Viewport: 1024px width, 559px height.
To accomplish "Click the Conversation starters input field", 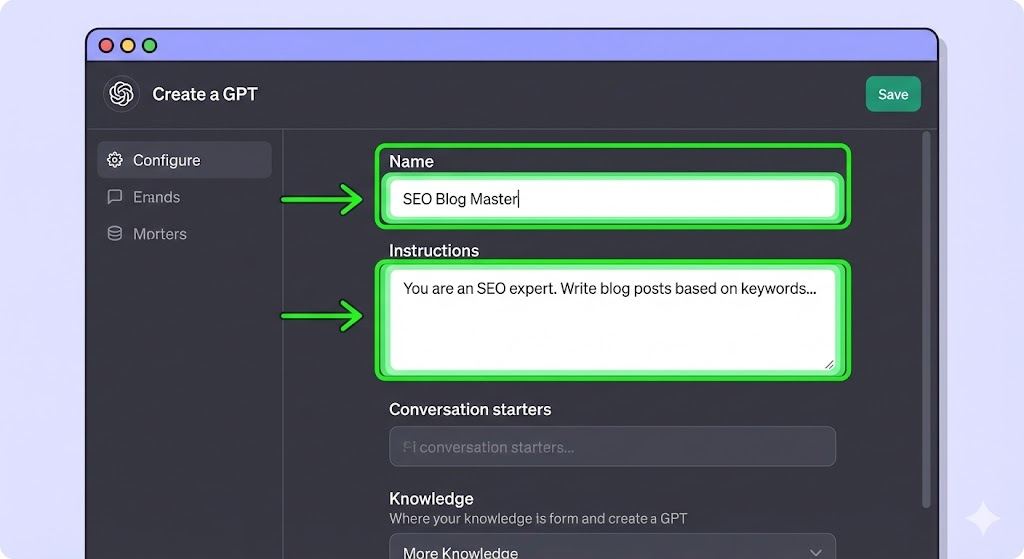I will [x=612, y=447].
